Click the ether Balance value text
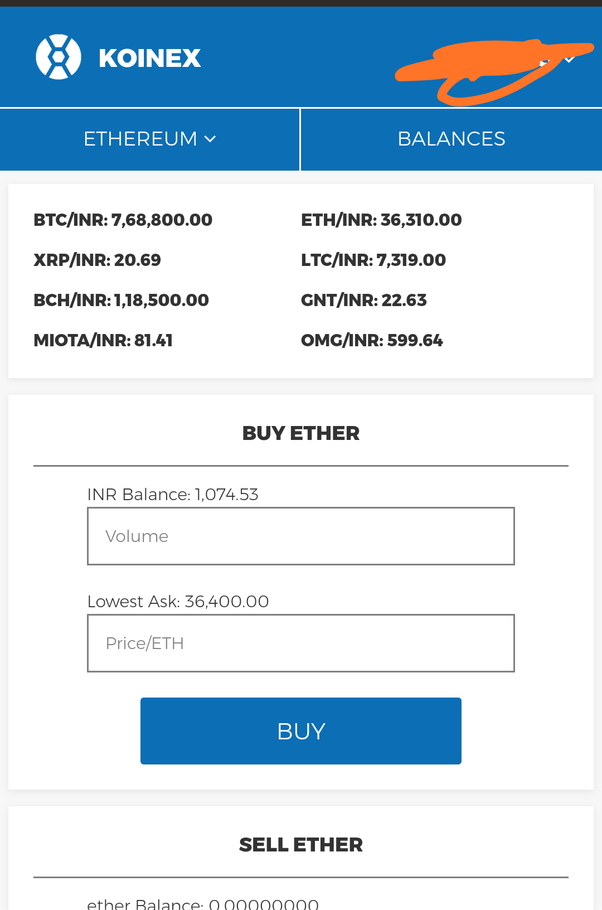 [203, 903]
